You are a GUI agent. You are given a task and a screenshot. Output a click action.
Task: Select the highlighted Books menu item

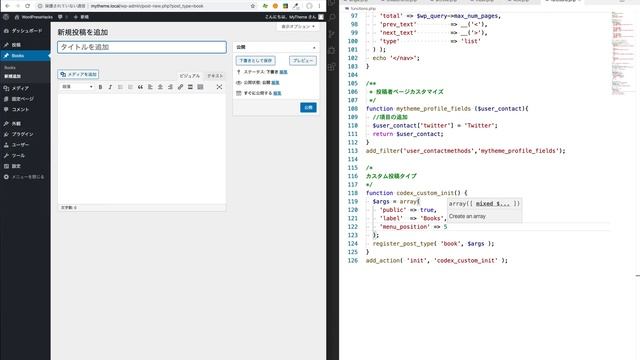tap(25, 56)
